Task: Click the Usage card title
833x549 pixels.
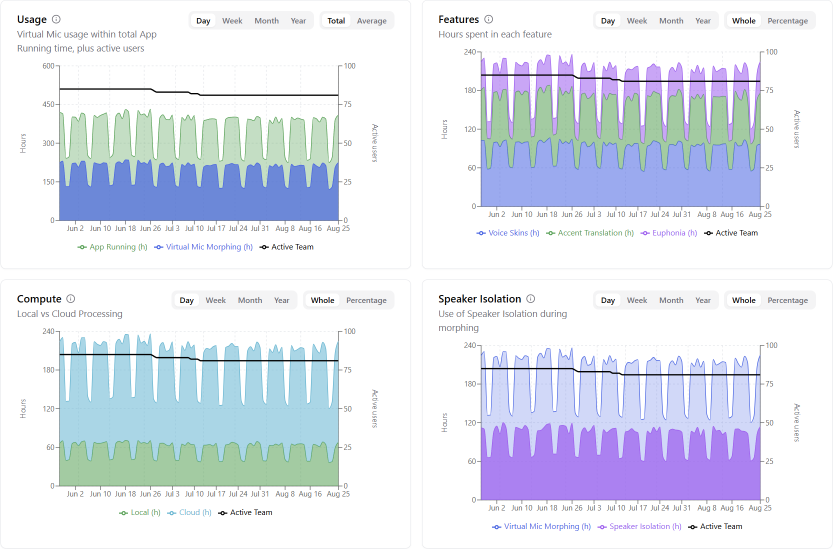Action: pyautogui.click(x=32, y=19)
